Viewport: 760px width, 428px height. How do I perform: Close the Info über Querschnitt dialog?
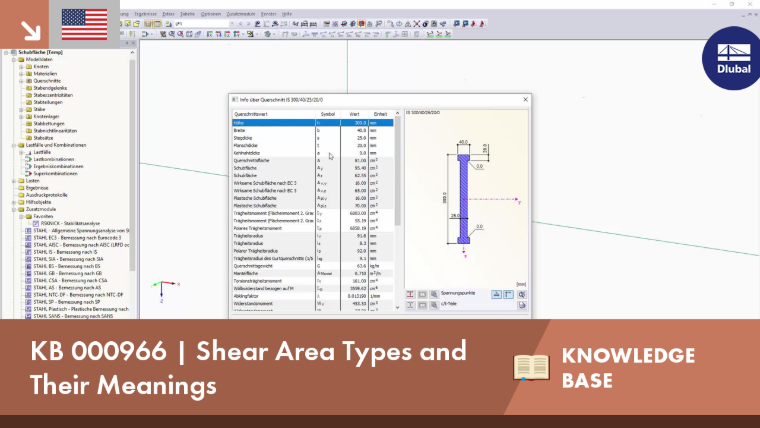click(525, 99)
